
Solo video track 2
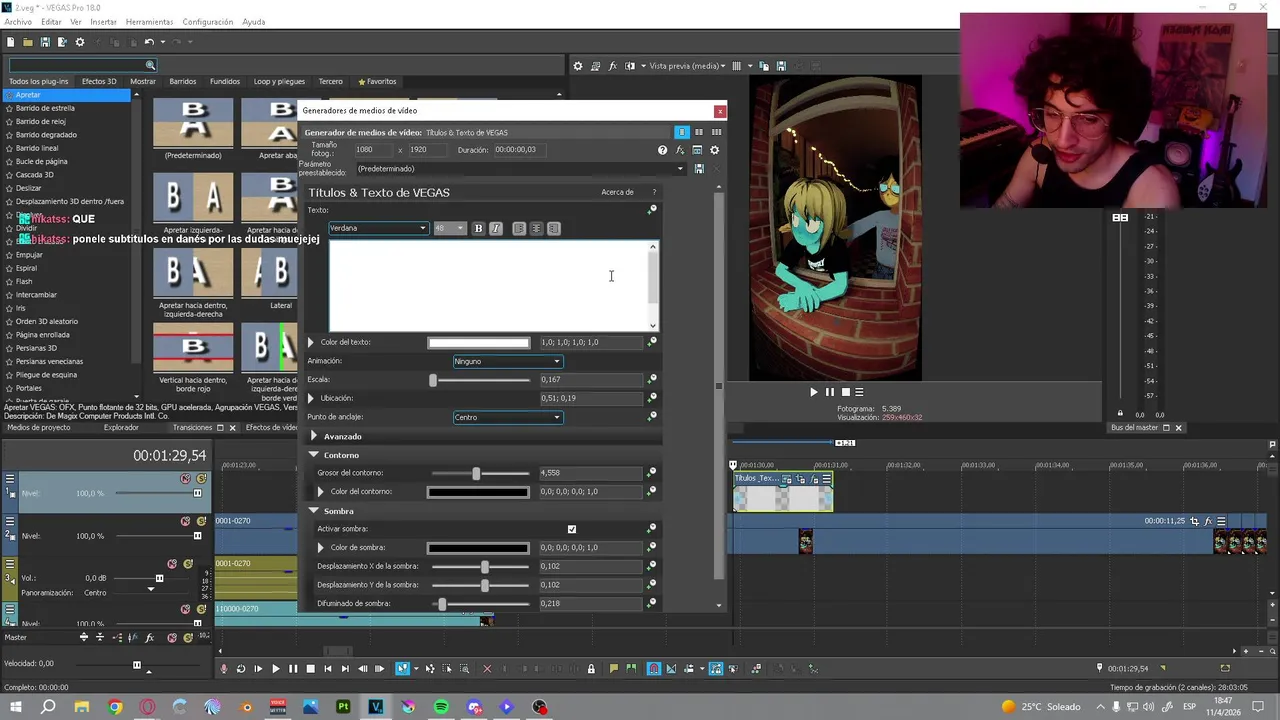[x=201, y=521]
